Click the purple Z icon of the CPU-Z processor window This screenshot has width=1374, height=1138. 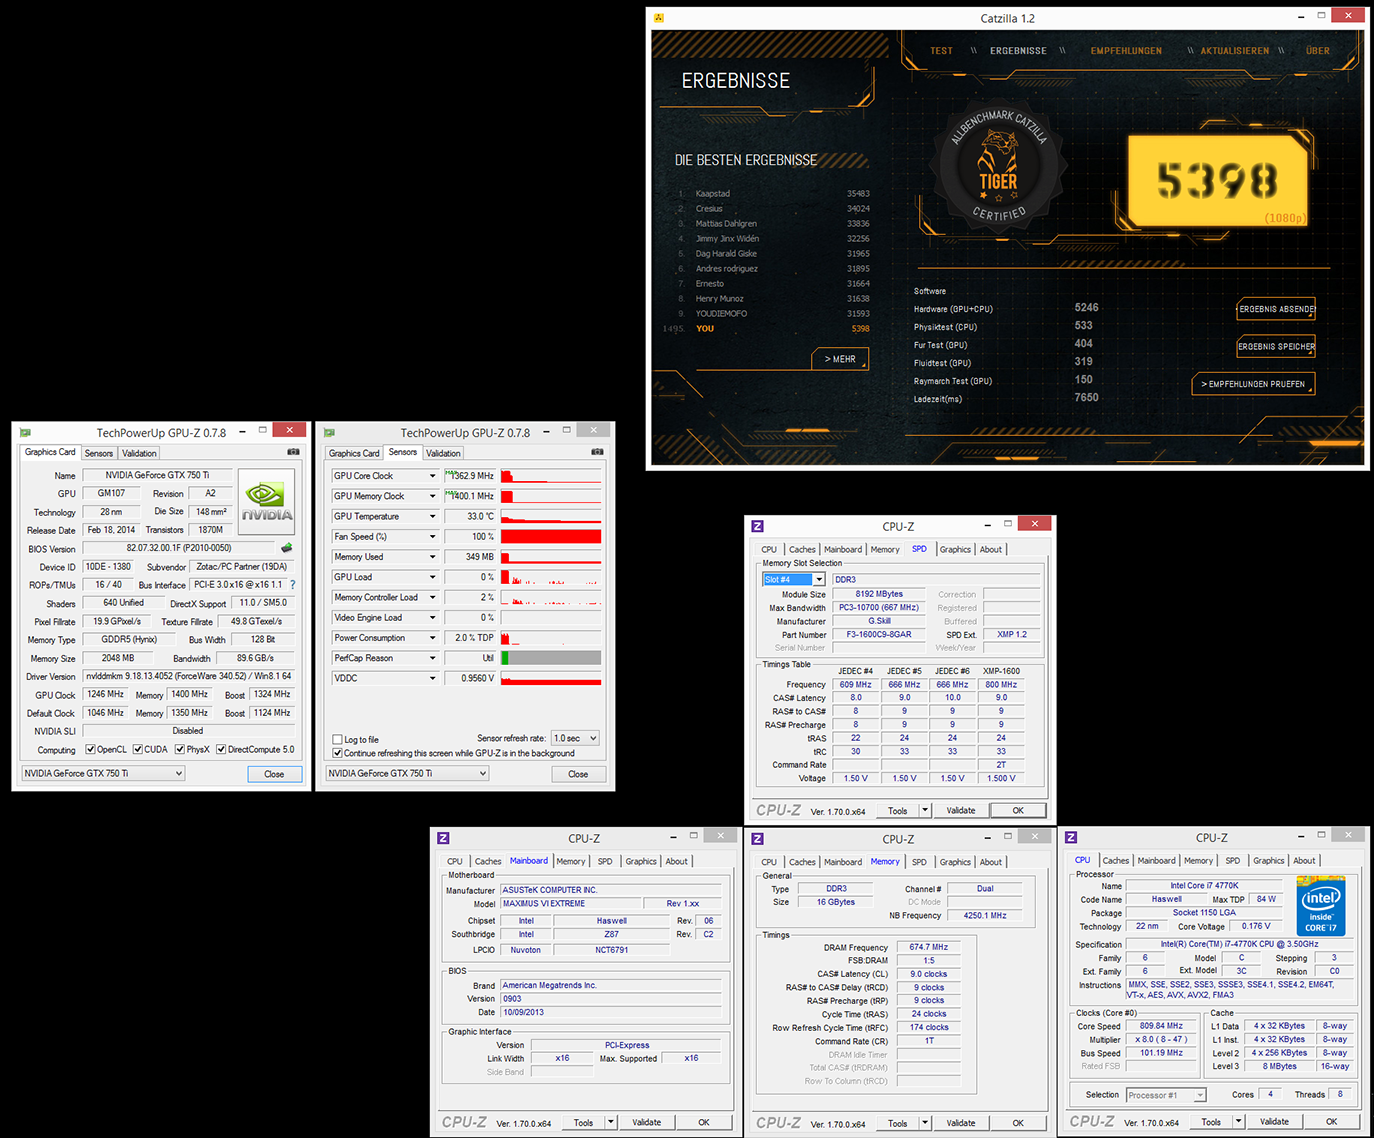pyautogui.click(x=1071, y=838)
